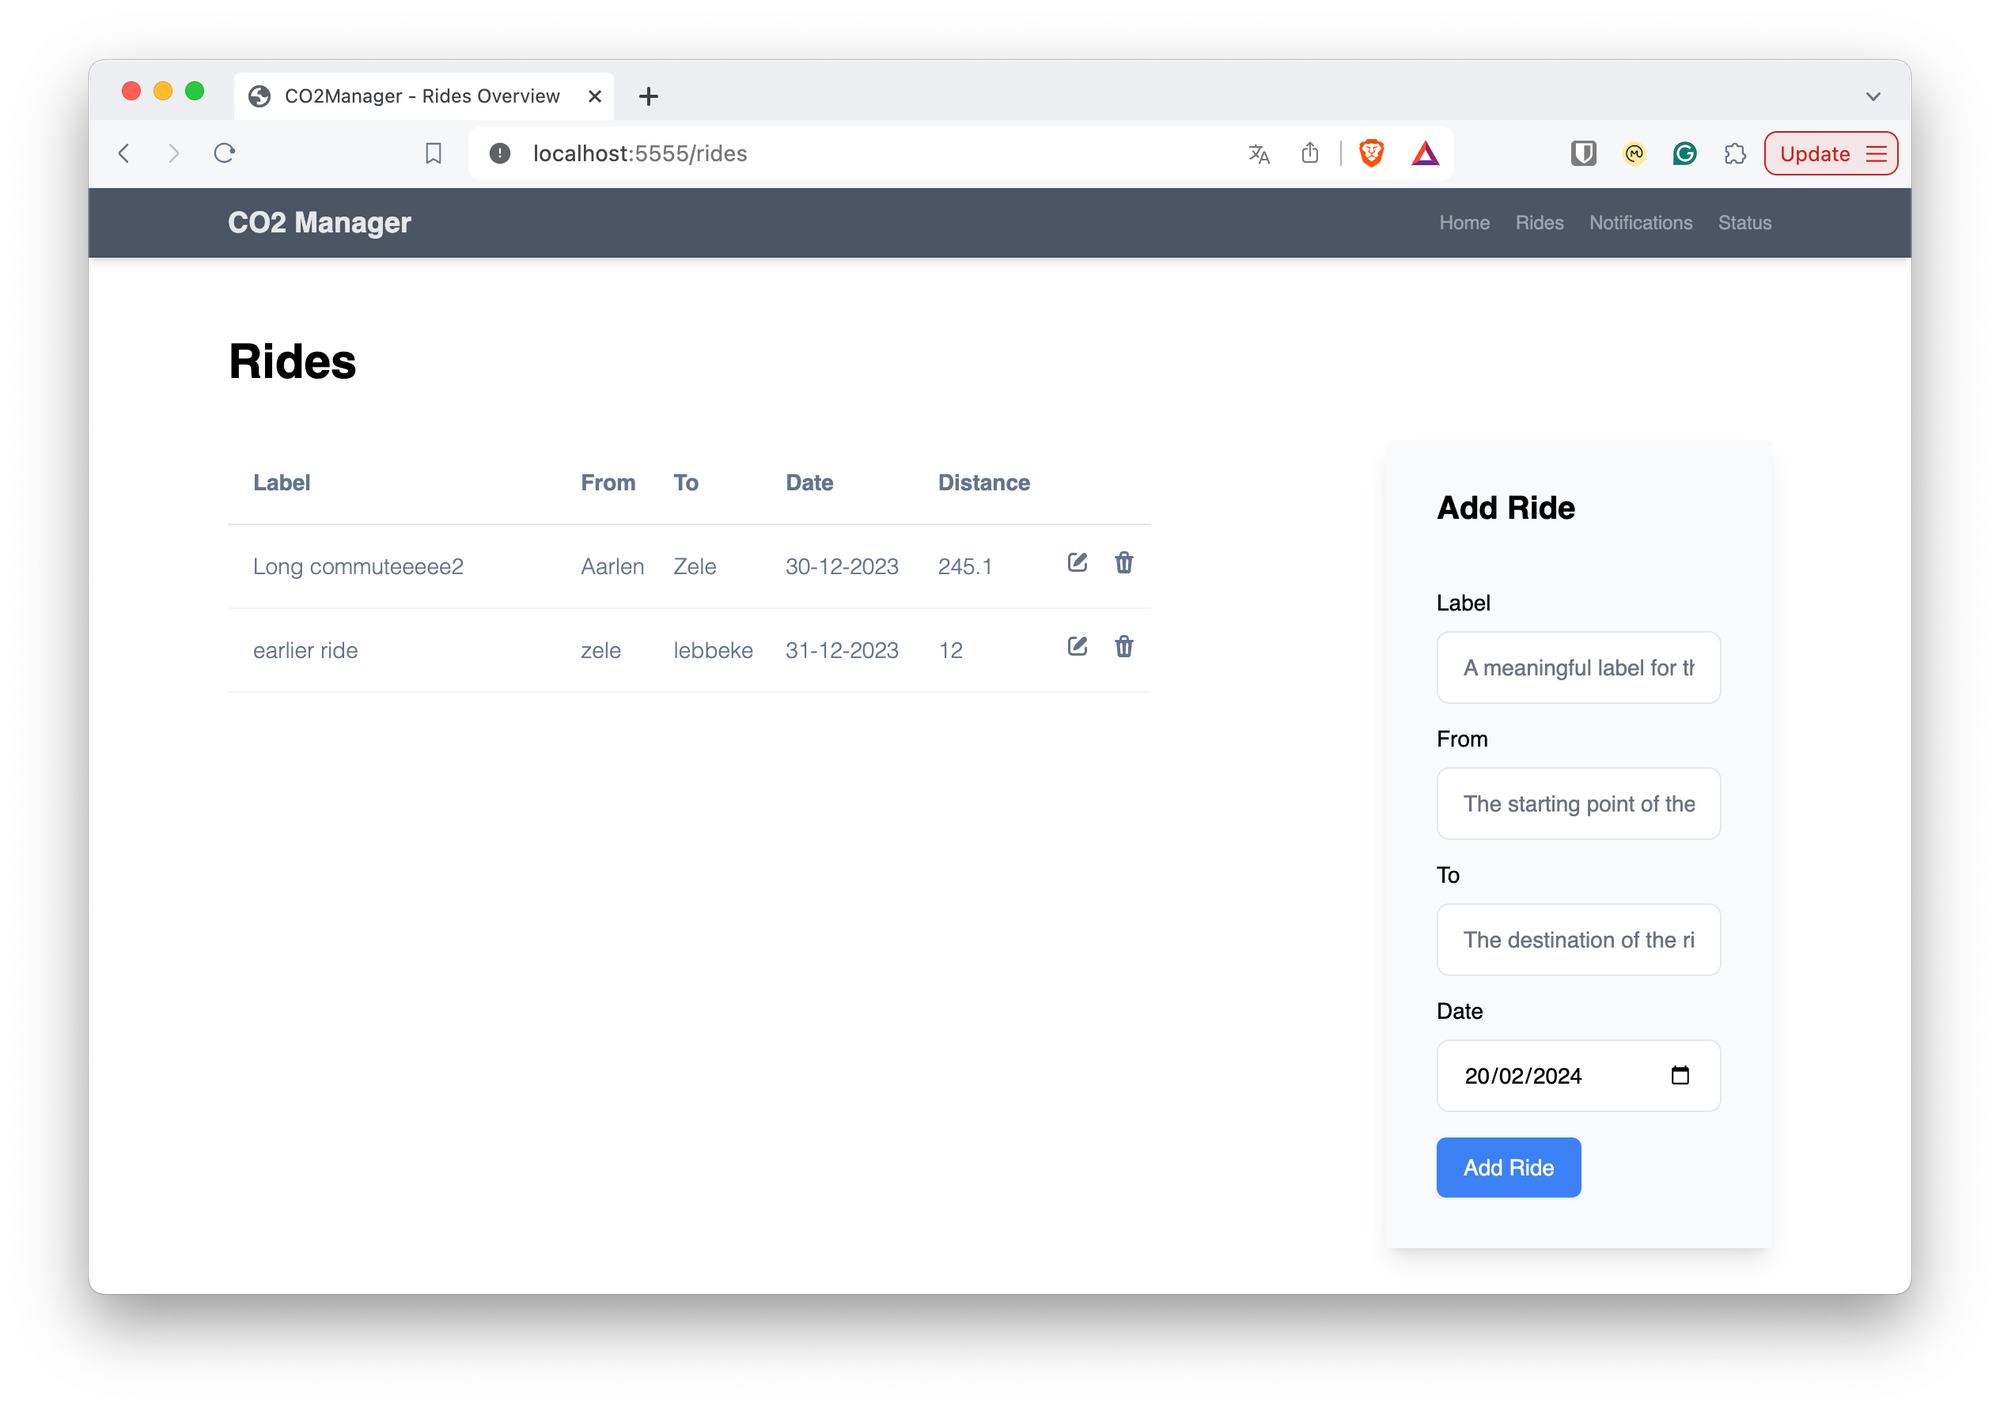Go to Notifications in the navbar

[x=1640, y=223]
